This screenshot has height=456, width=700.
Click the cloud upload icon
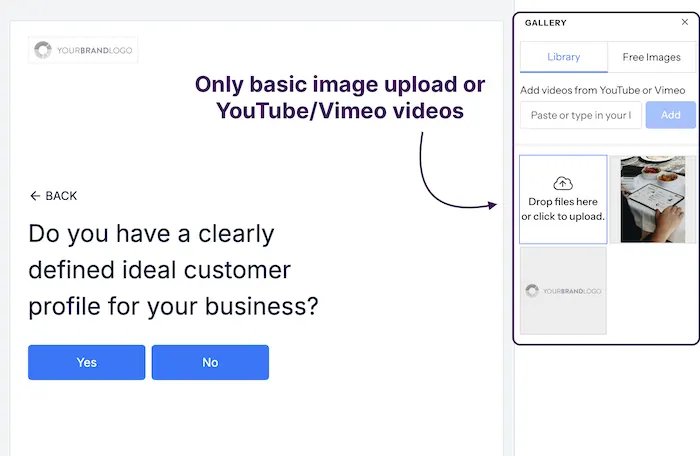[563, 183]
